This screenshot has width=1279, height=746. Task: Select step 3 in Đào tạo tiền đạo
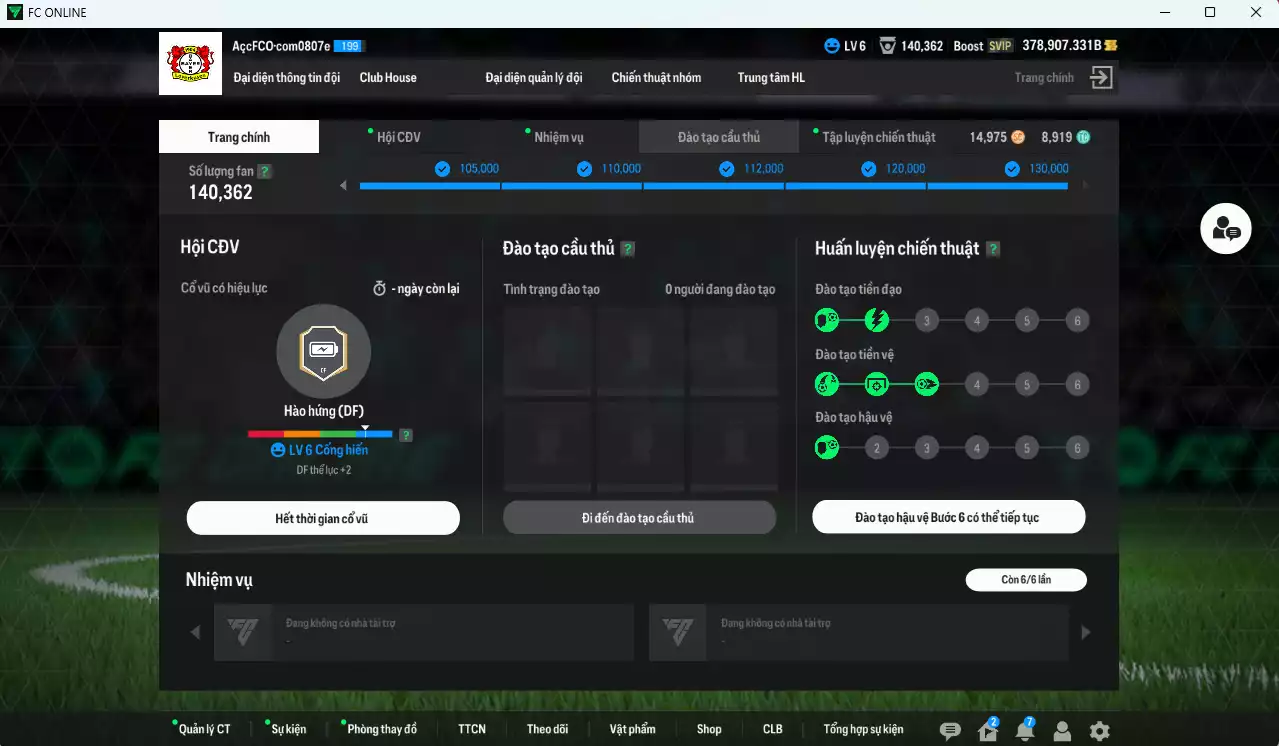coord(927,321)
